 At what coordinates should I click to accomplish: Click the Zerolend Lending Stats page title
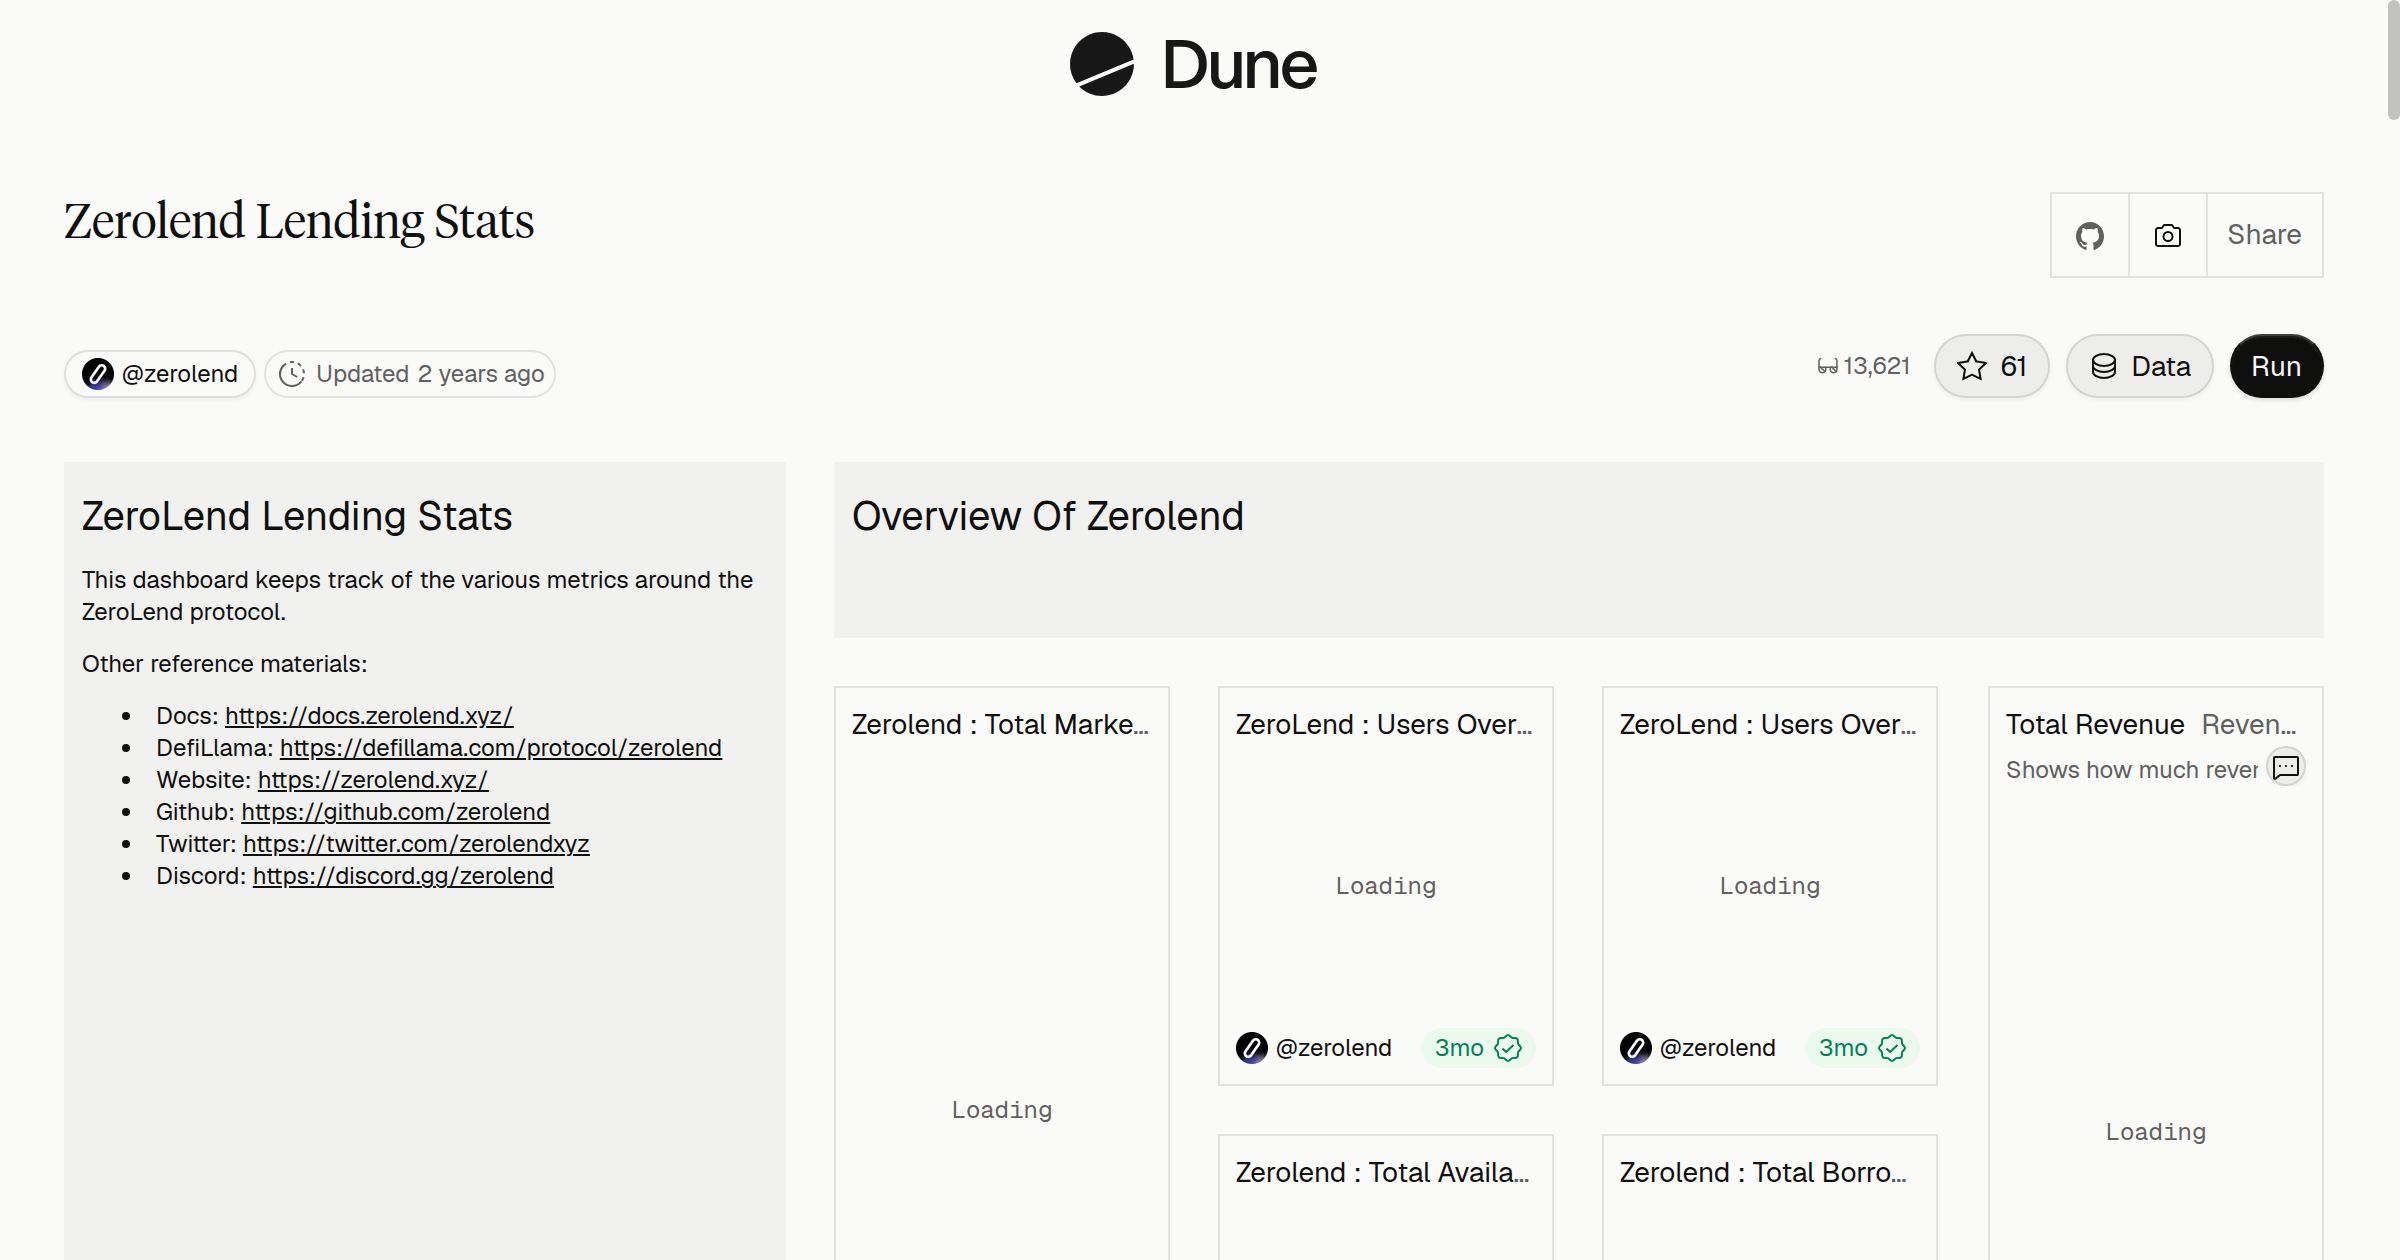(299, 221)
